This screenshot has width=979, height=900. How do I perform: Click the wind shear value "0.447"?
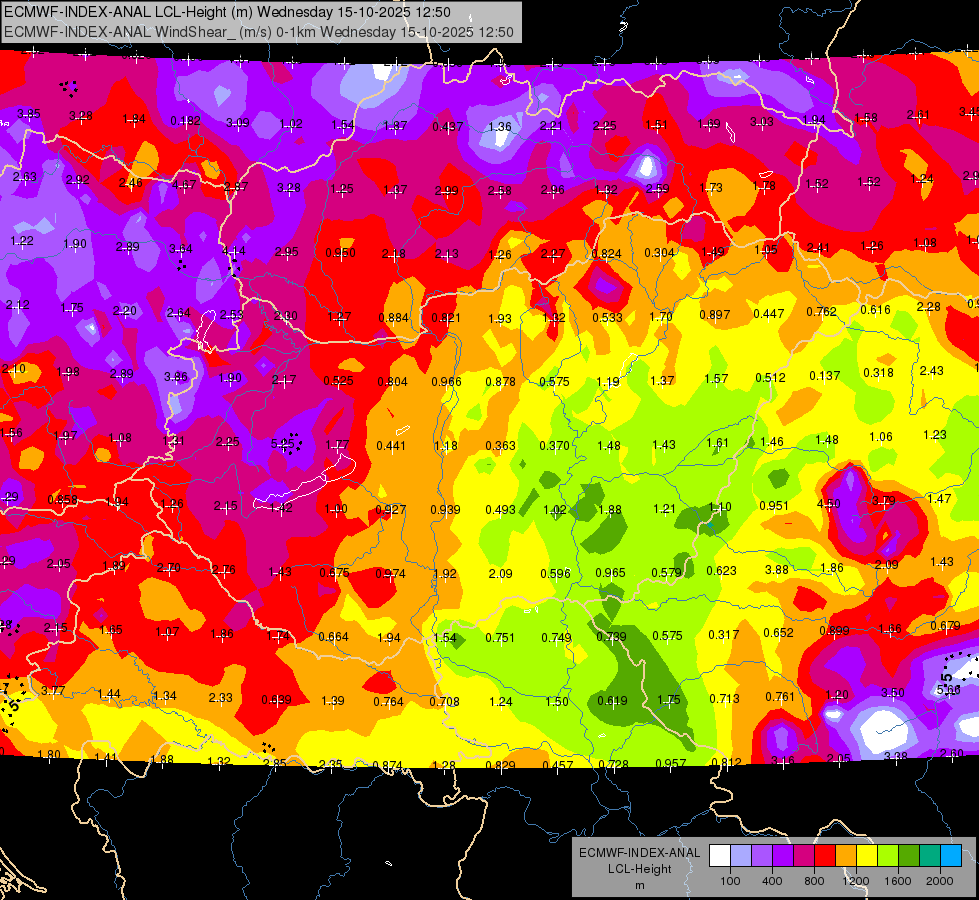point(769,314)
